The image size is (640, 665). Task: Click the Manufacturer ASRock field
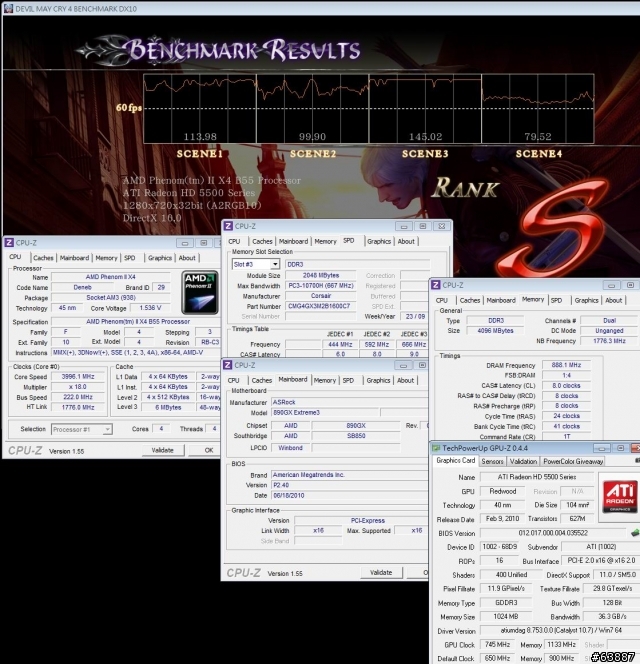349,402
